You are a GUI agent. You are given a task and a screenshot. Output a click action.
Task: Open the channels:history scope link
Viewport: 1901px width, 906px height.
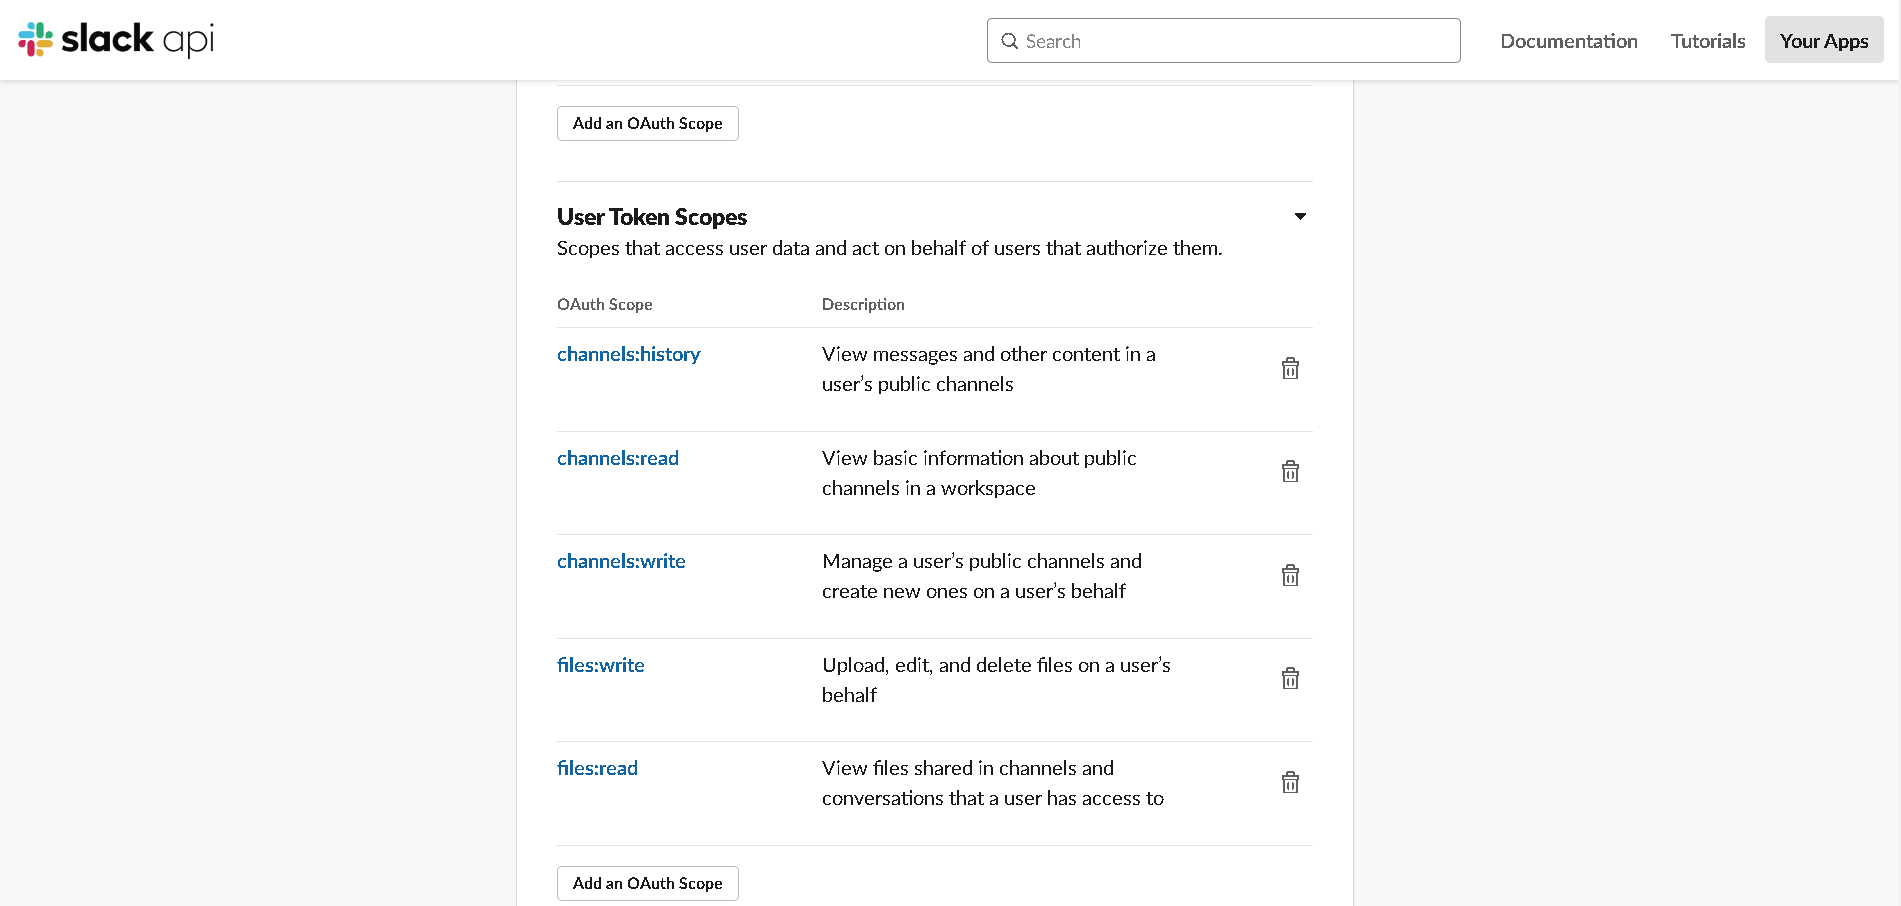click(x=628, y=354)
